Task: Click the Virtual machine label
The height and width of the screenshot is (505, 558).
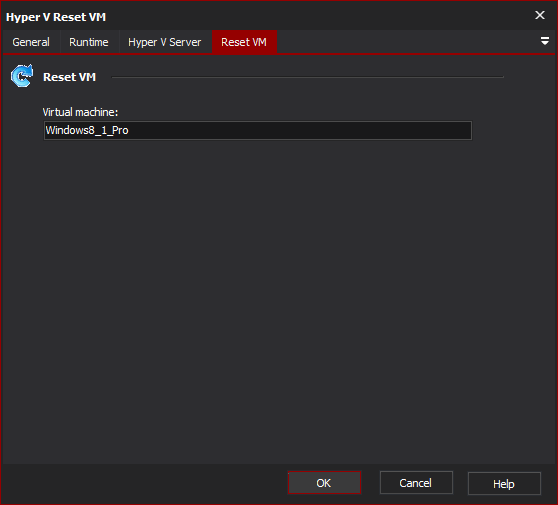Action: point(80,112)
